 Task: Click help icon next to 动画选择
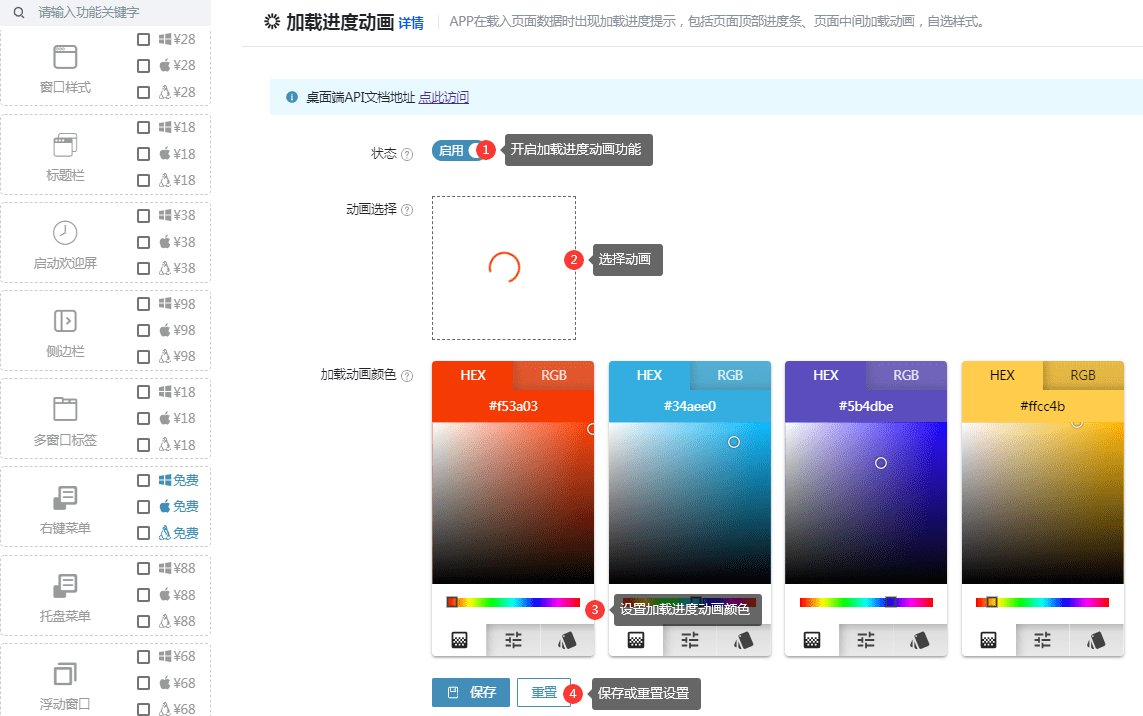pos(407,210)
